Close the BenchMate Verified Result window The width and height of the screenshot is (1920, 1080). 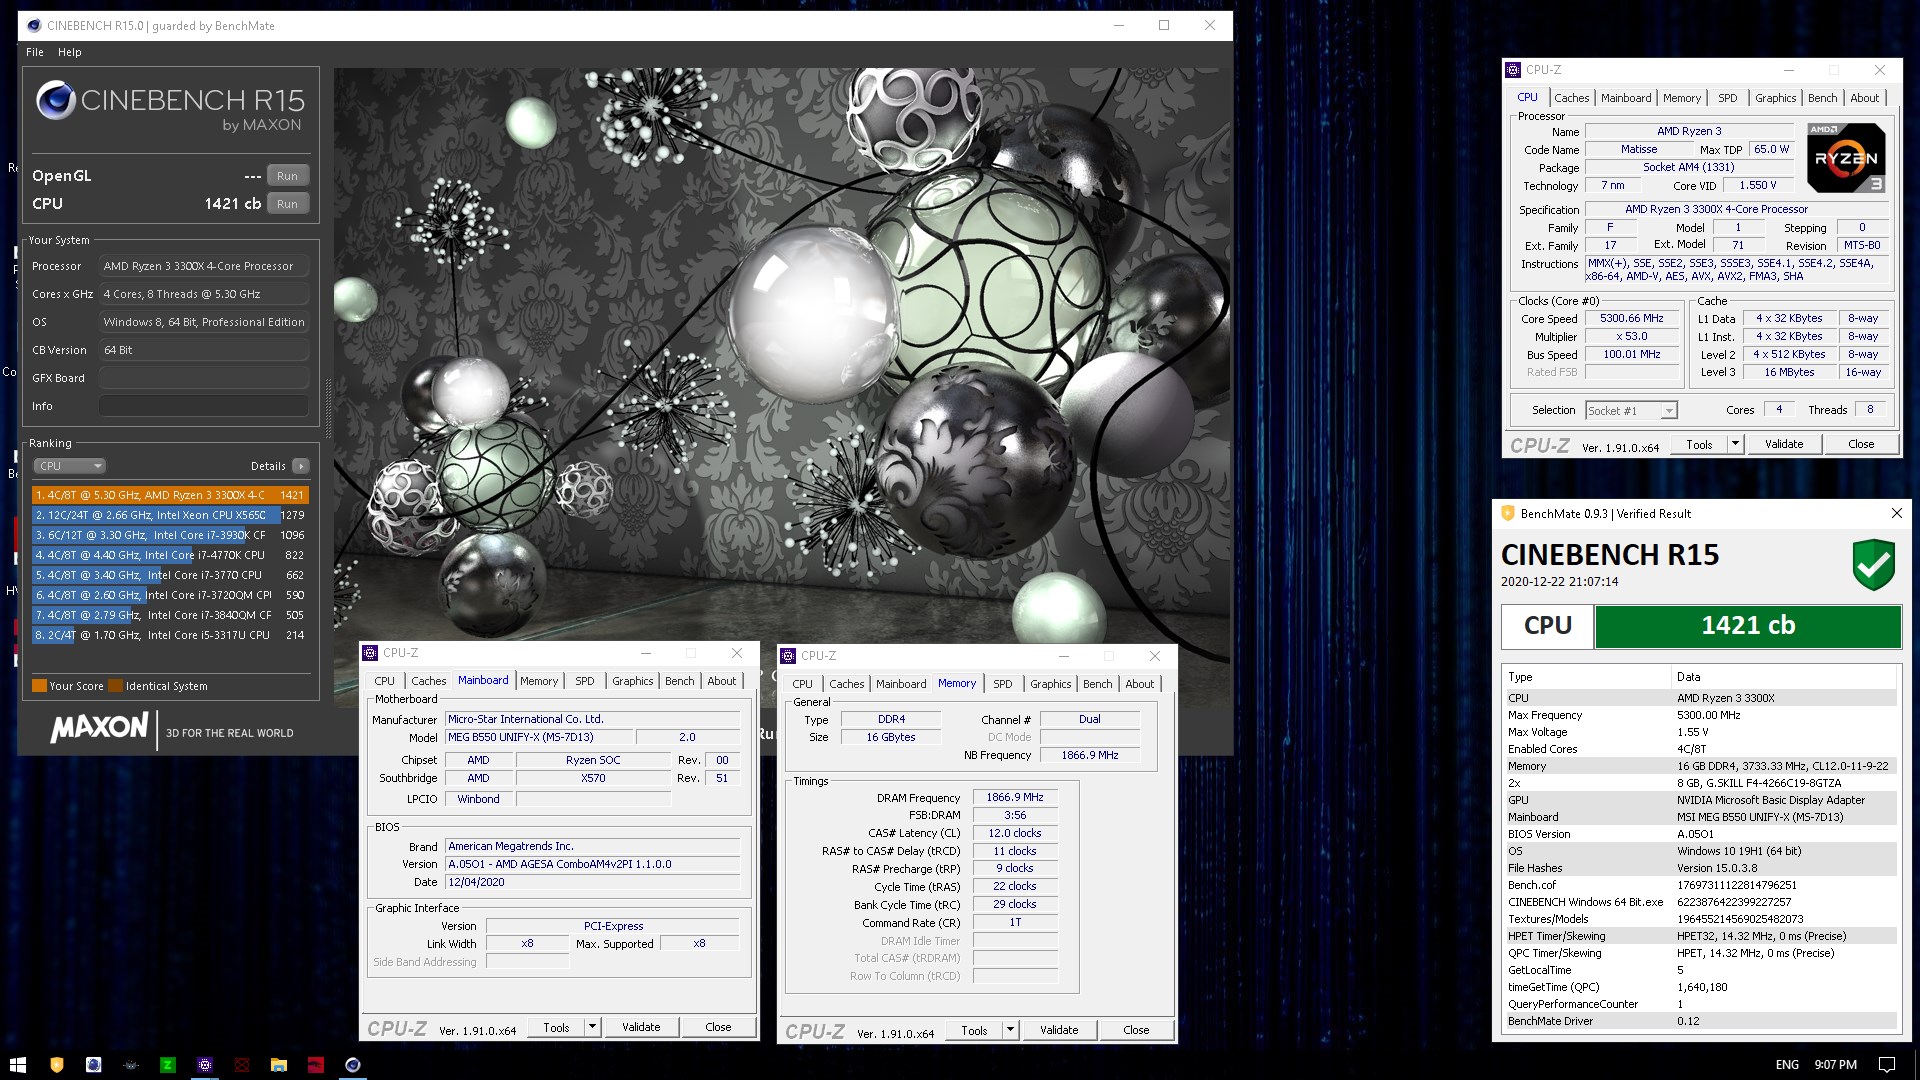(x=1896, y=513)
